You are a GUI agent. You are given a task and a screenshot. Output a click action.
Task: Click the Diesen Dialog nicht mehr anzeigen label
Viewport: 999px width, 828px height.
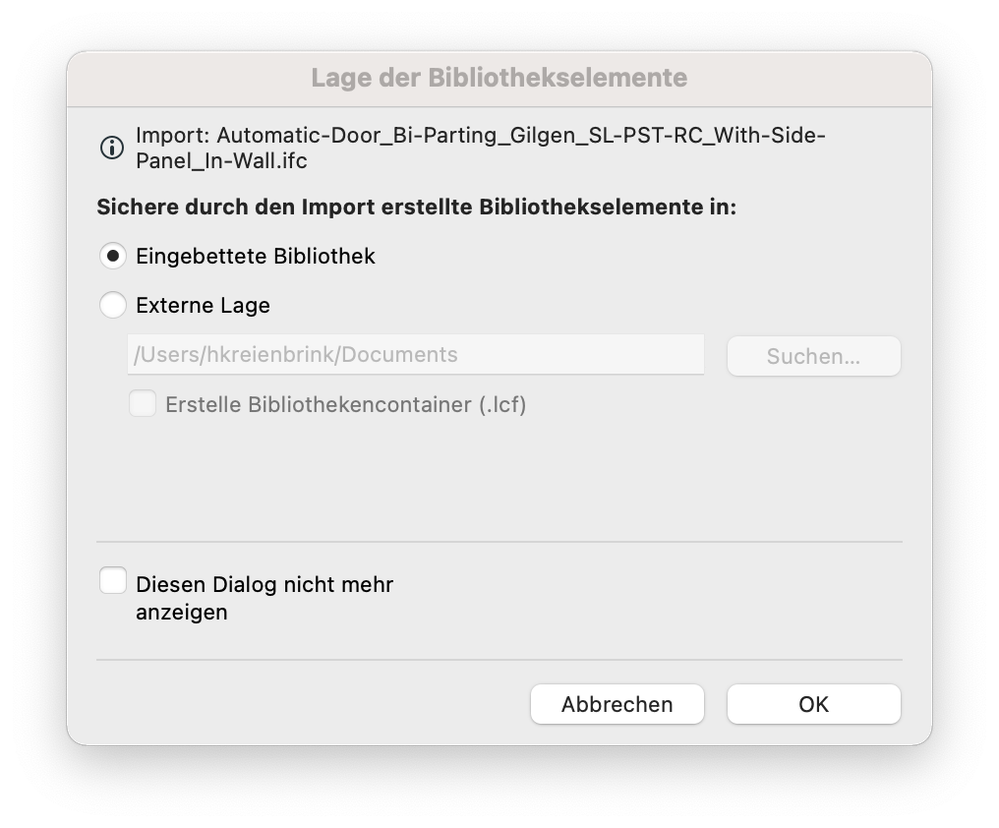pos(264,598)
